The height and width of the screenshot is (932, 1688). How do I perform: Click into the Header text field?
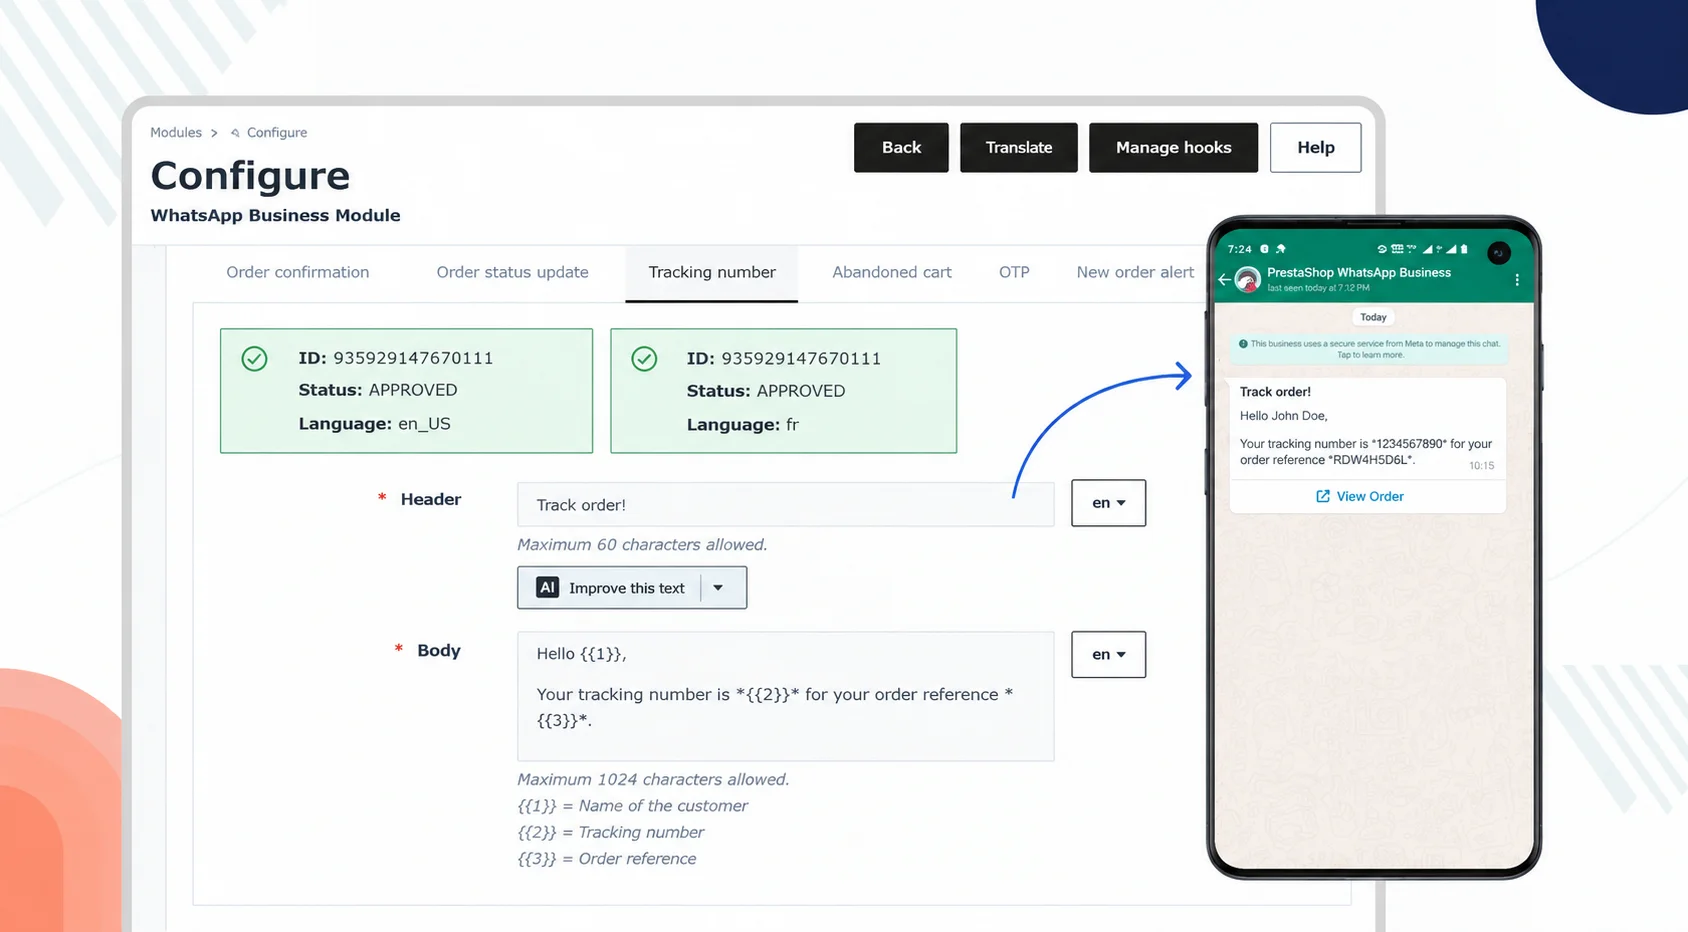[x=785, y=504]
